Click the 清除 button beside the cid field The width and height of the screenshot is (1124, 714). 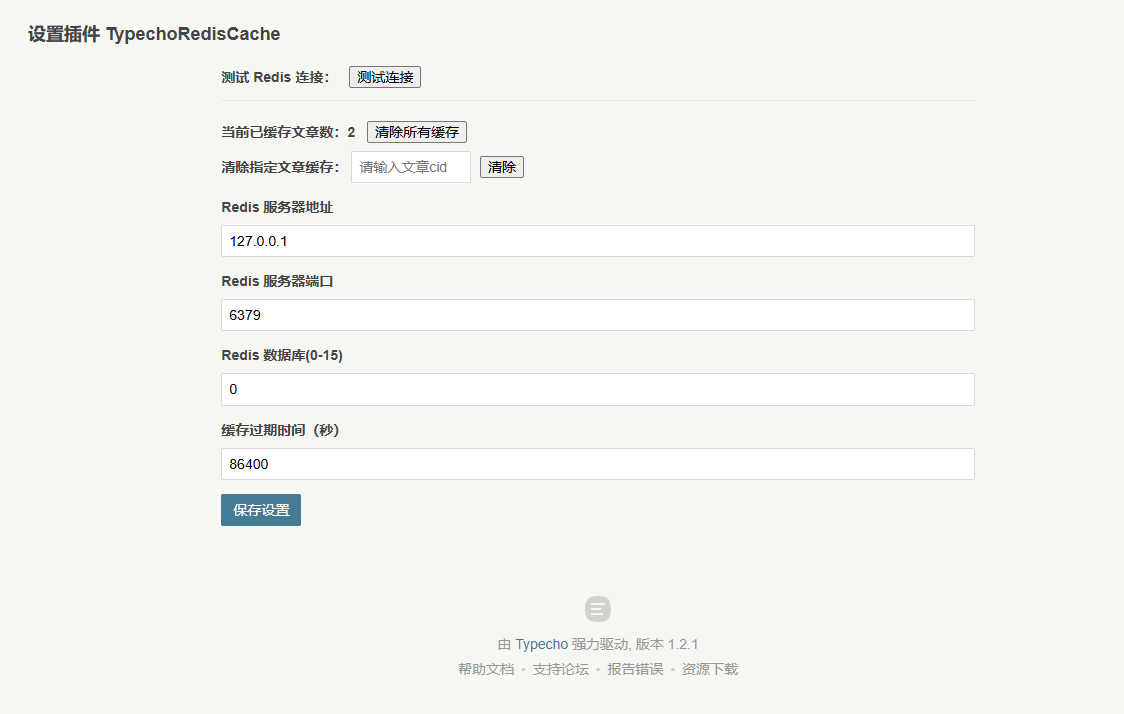(502, 167)
